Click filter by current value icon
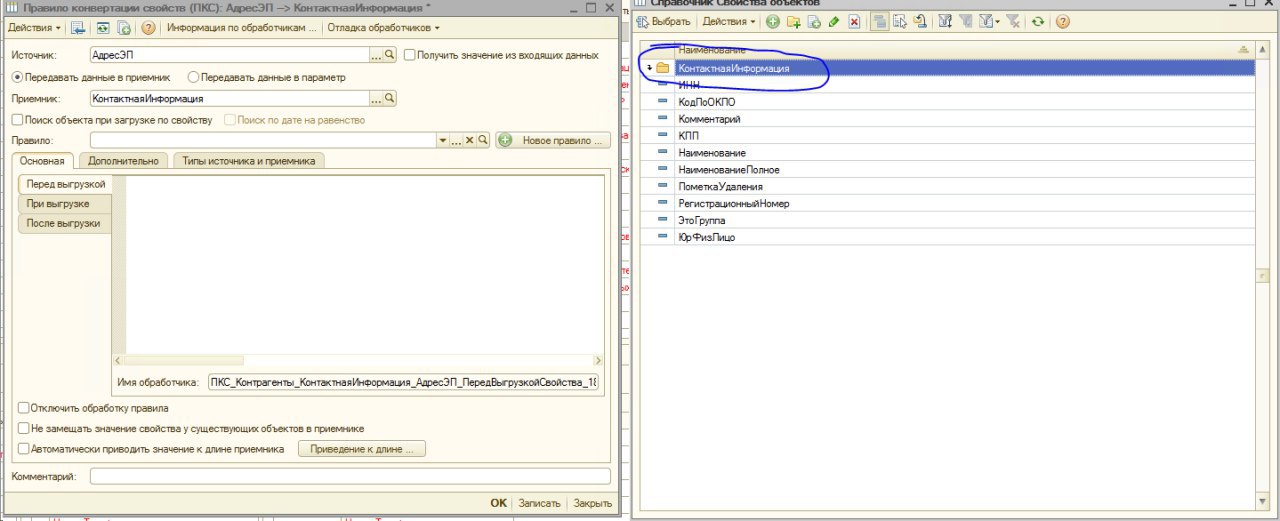Screen dimensions: 1280x521 (x=965, y=21)
